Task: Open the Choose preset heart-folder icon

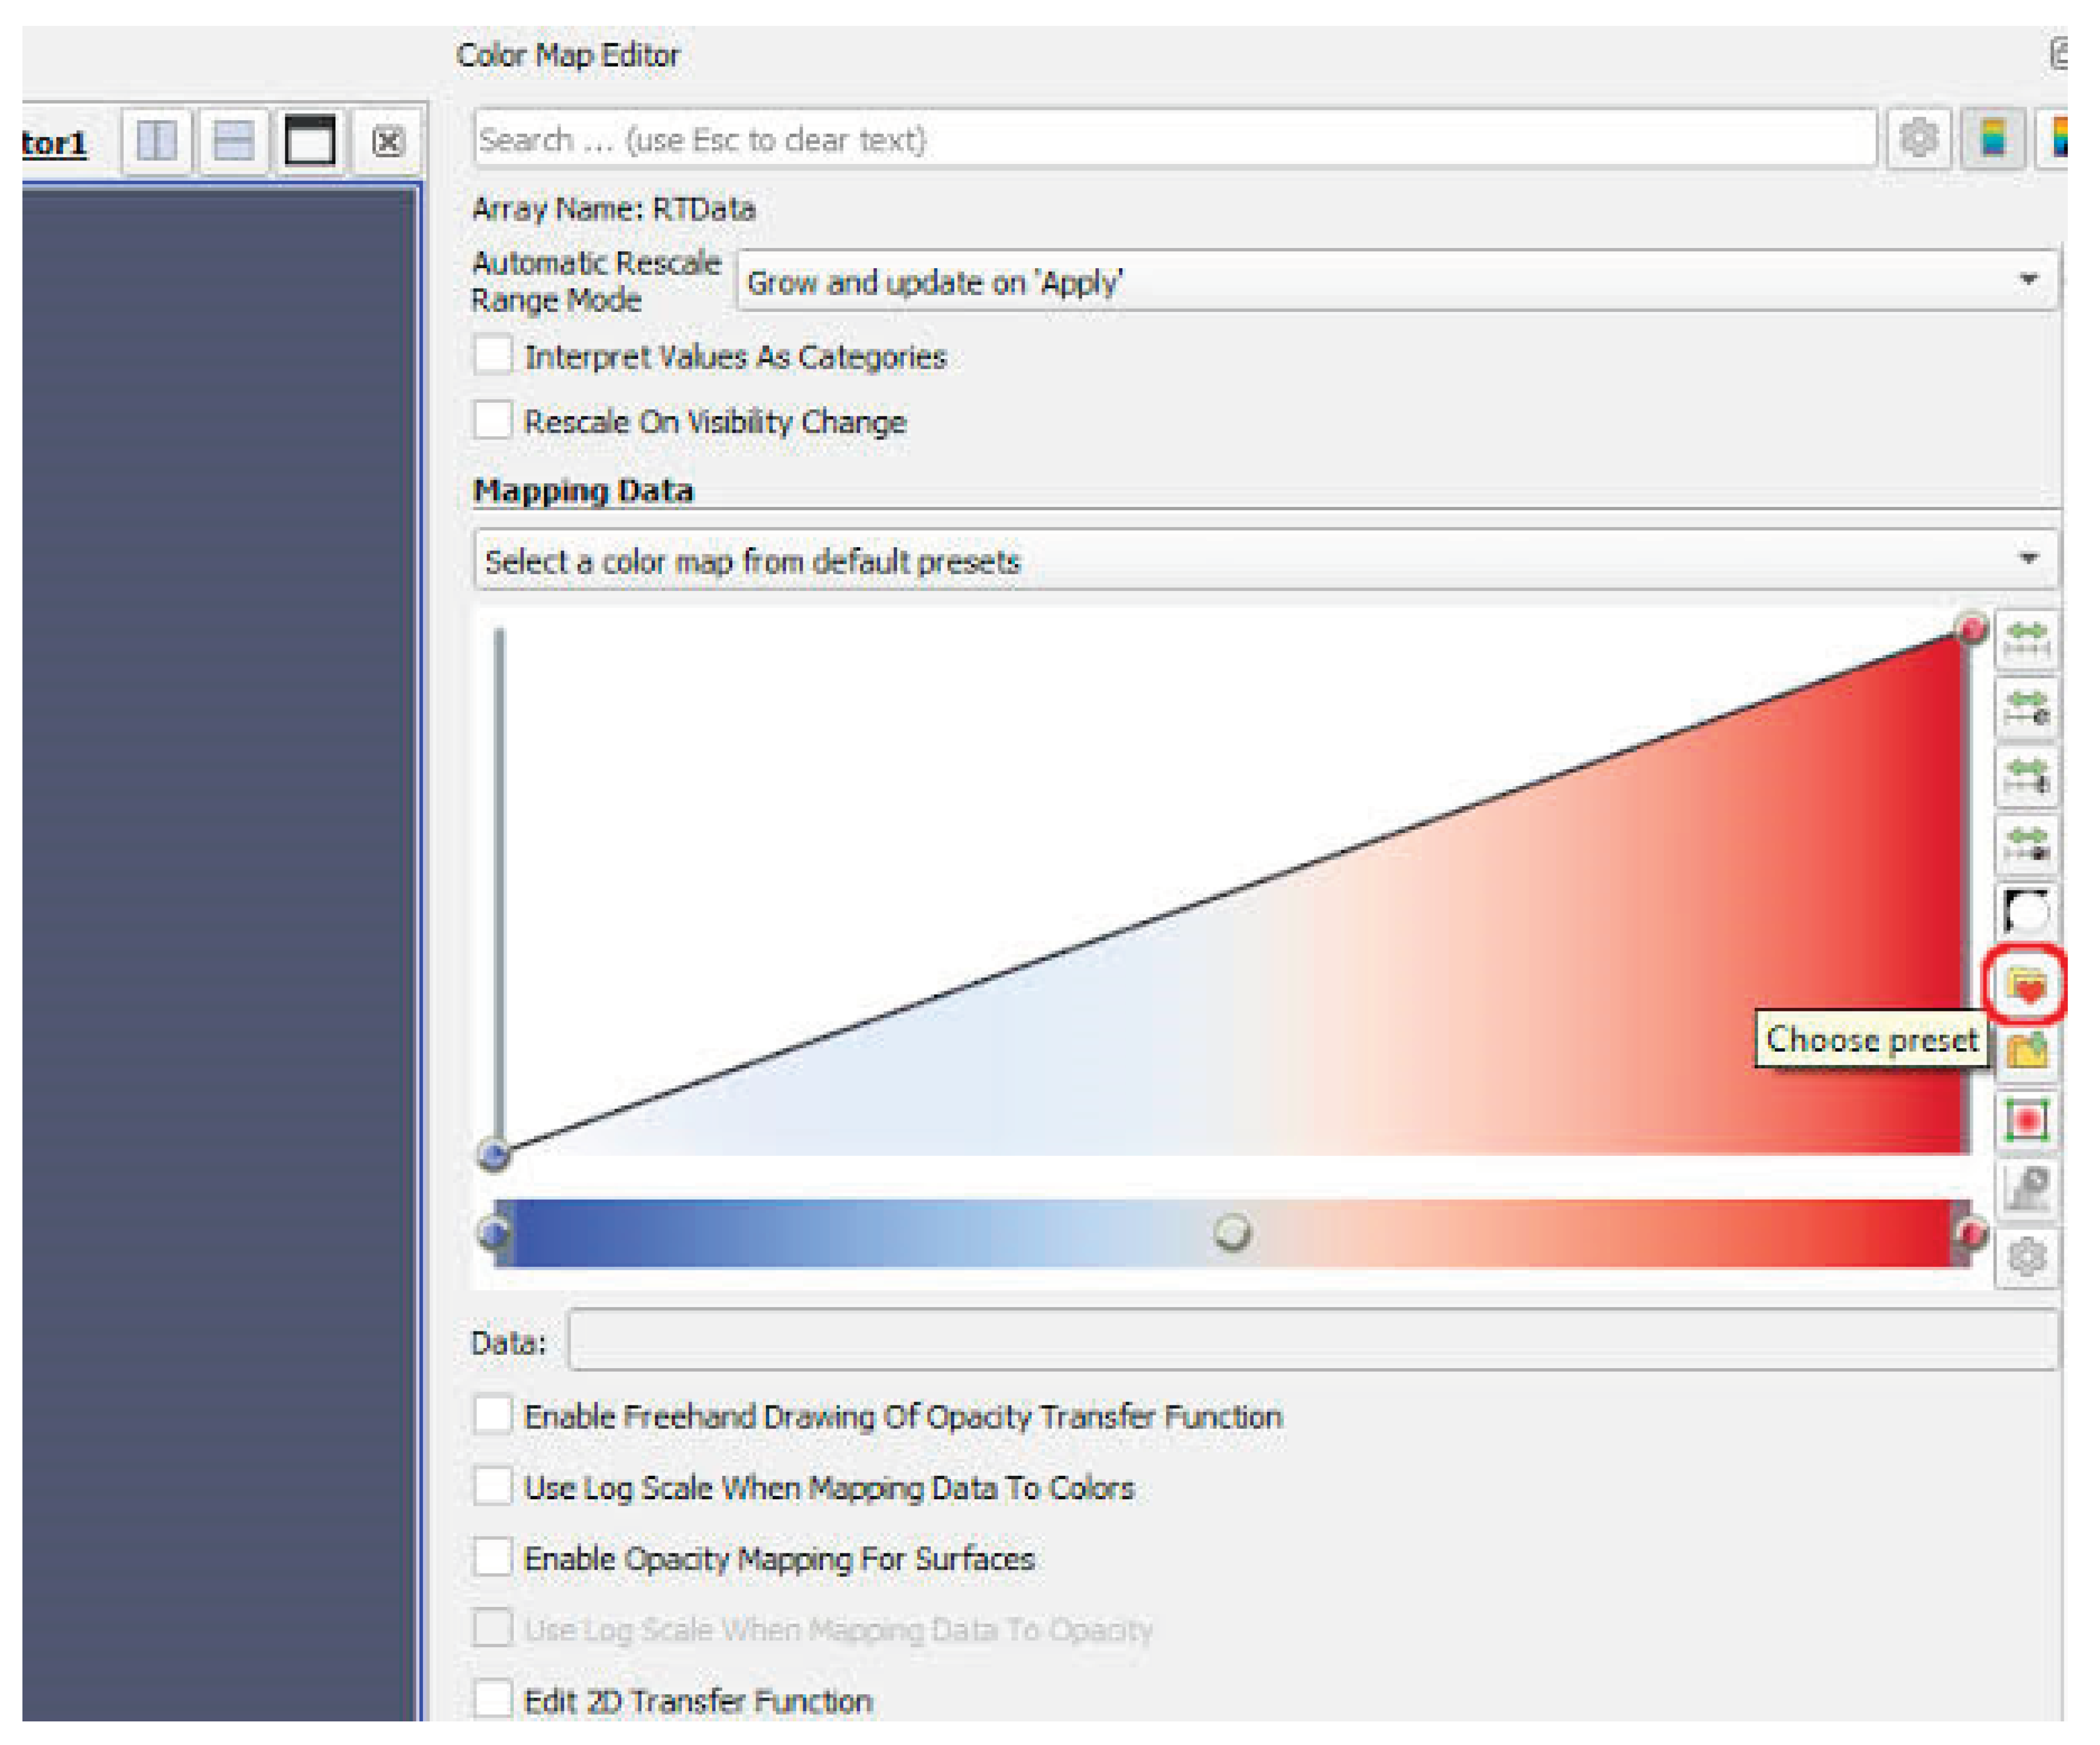Action: 2026,985
